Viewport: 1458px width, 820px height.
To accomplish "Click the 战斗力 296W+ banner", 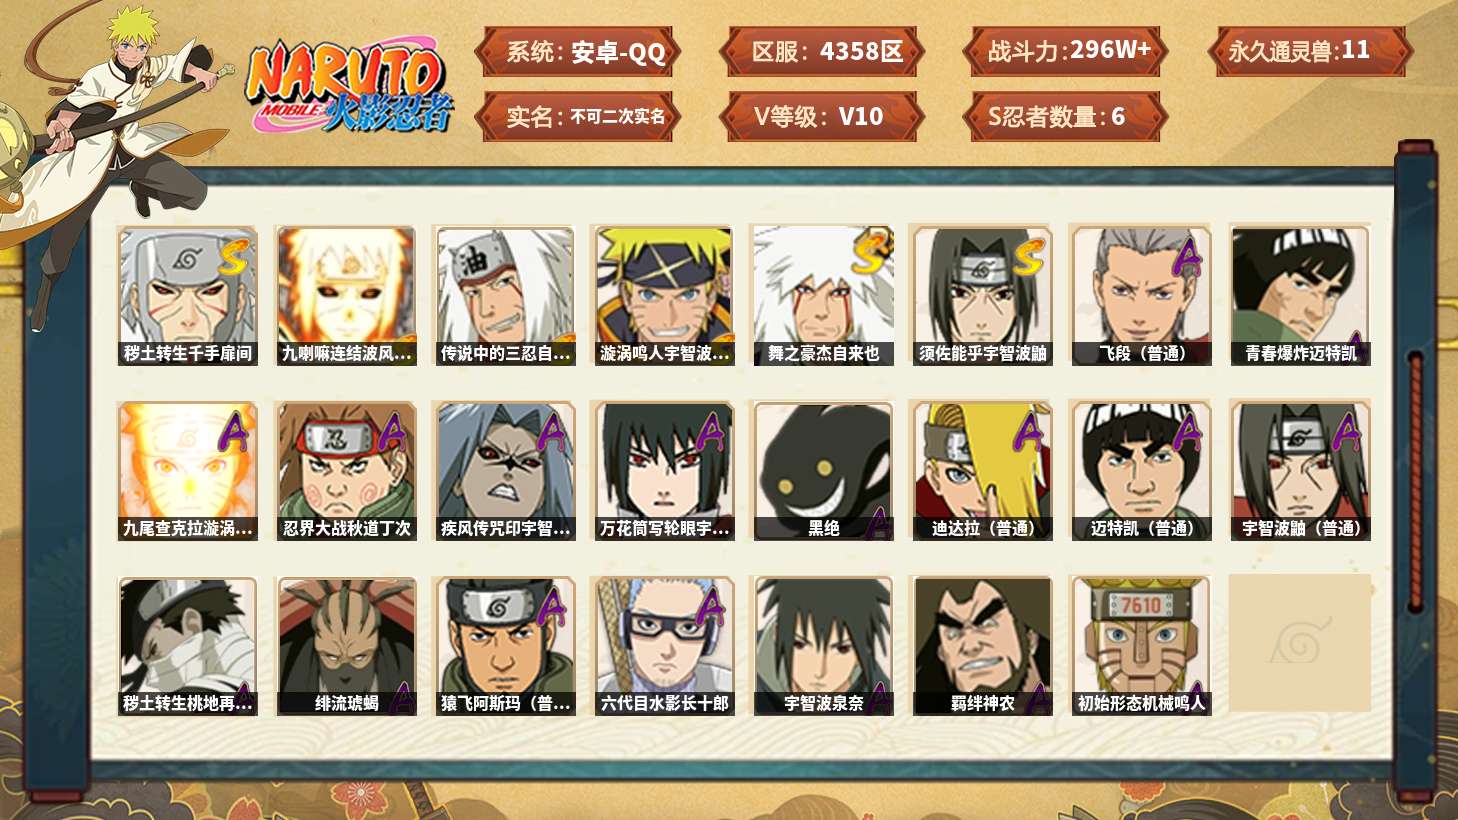I will point(1065,51).
